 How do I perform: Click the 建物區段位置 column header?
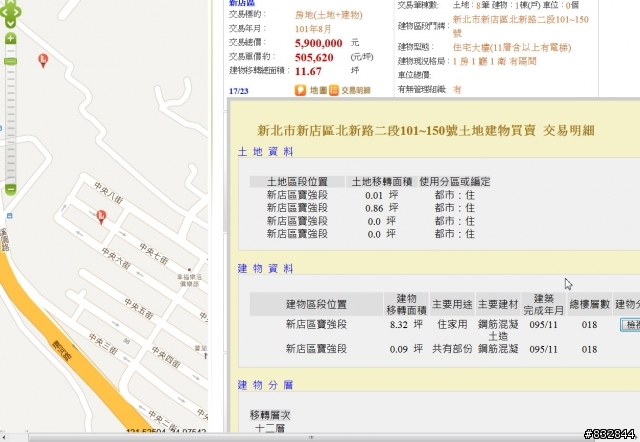(316, 304)
